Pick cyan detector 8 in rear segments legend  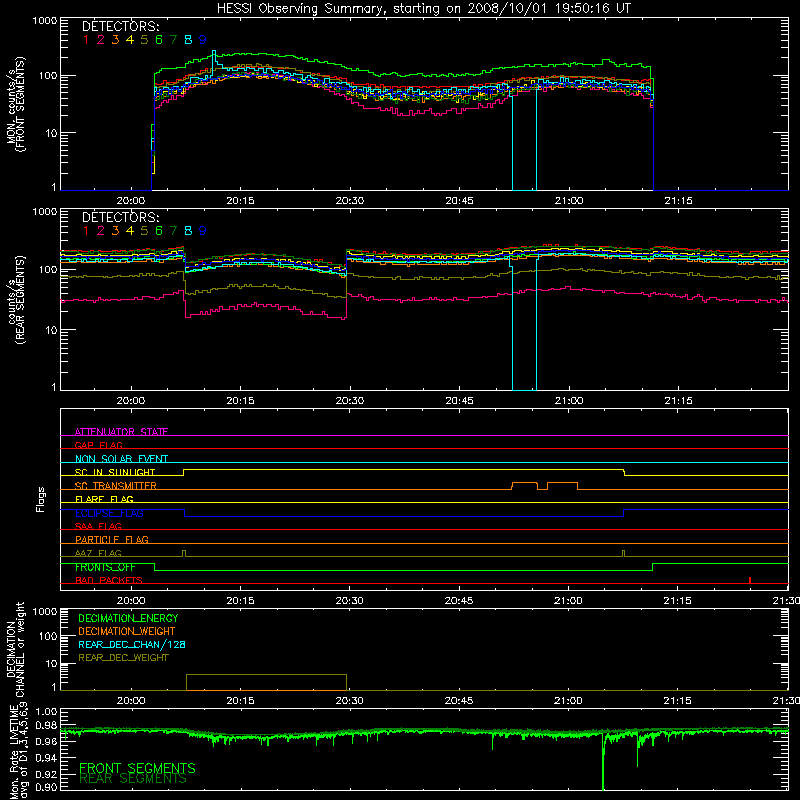click(188, 231)
